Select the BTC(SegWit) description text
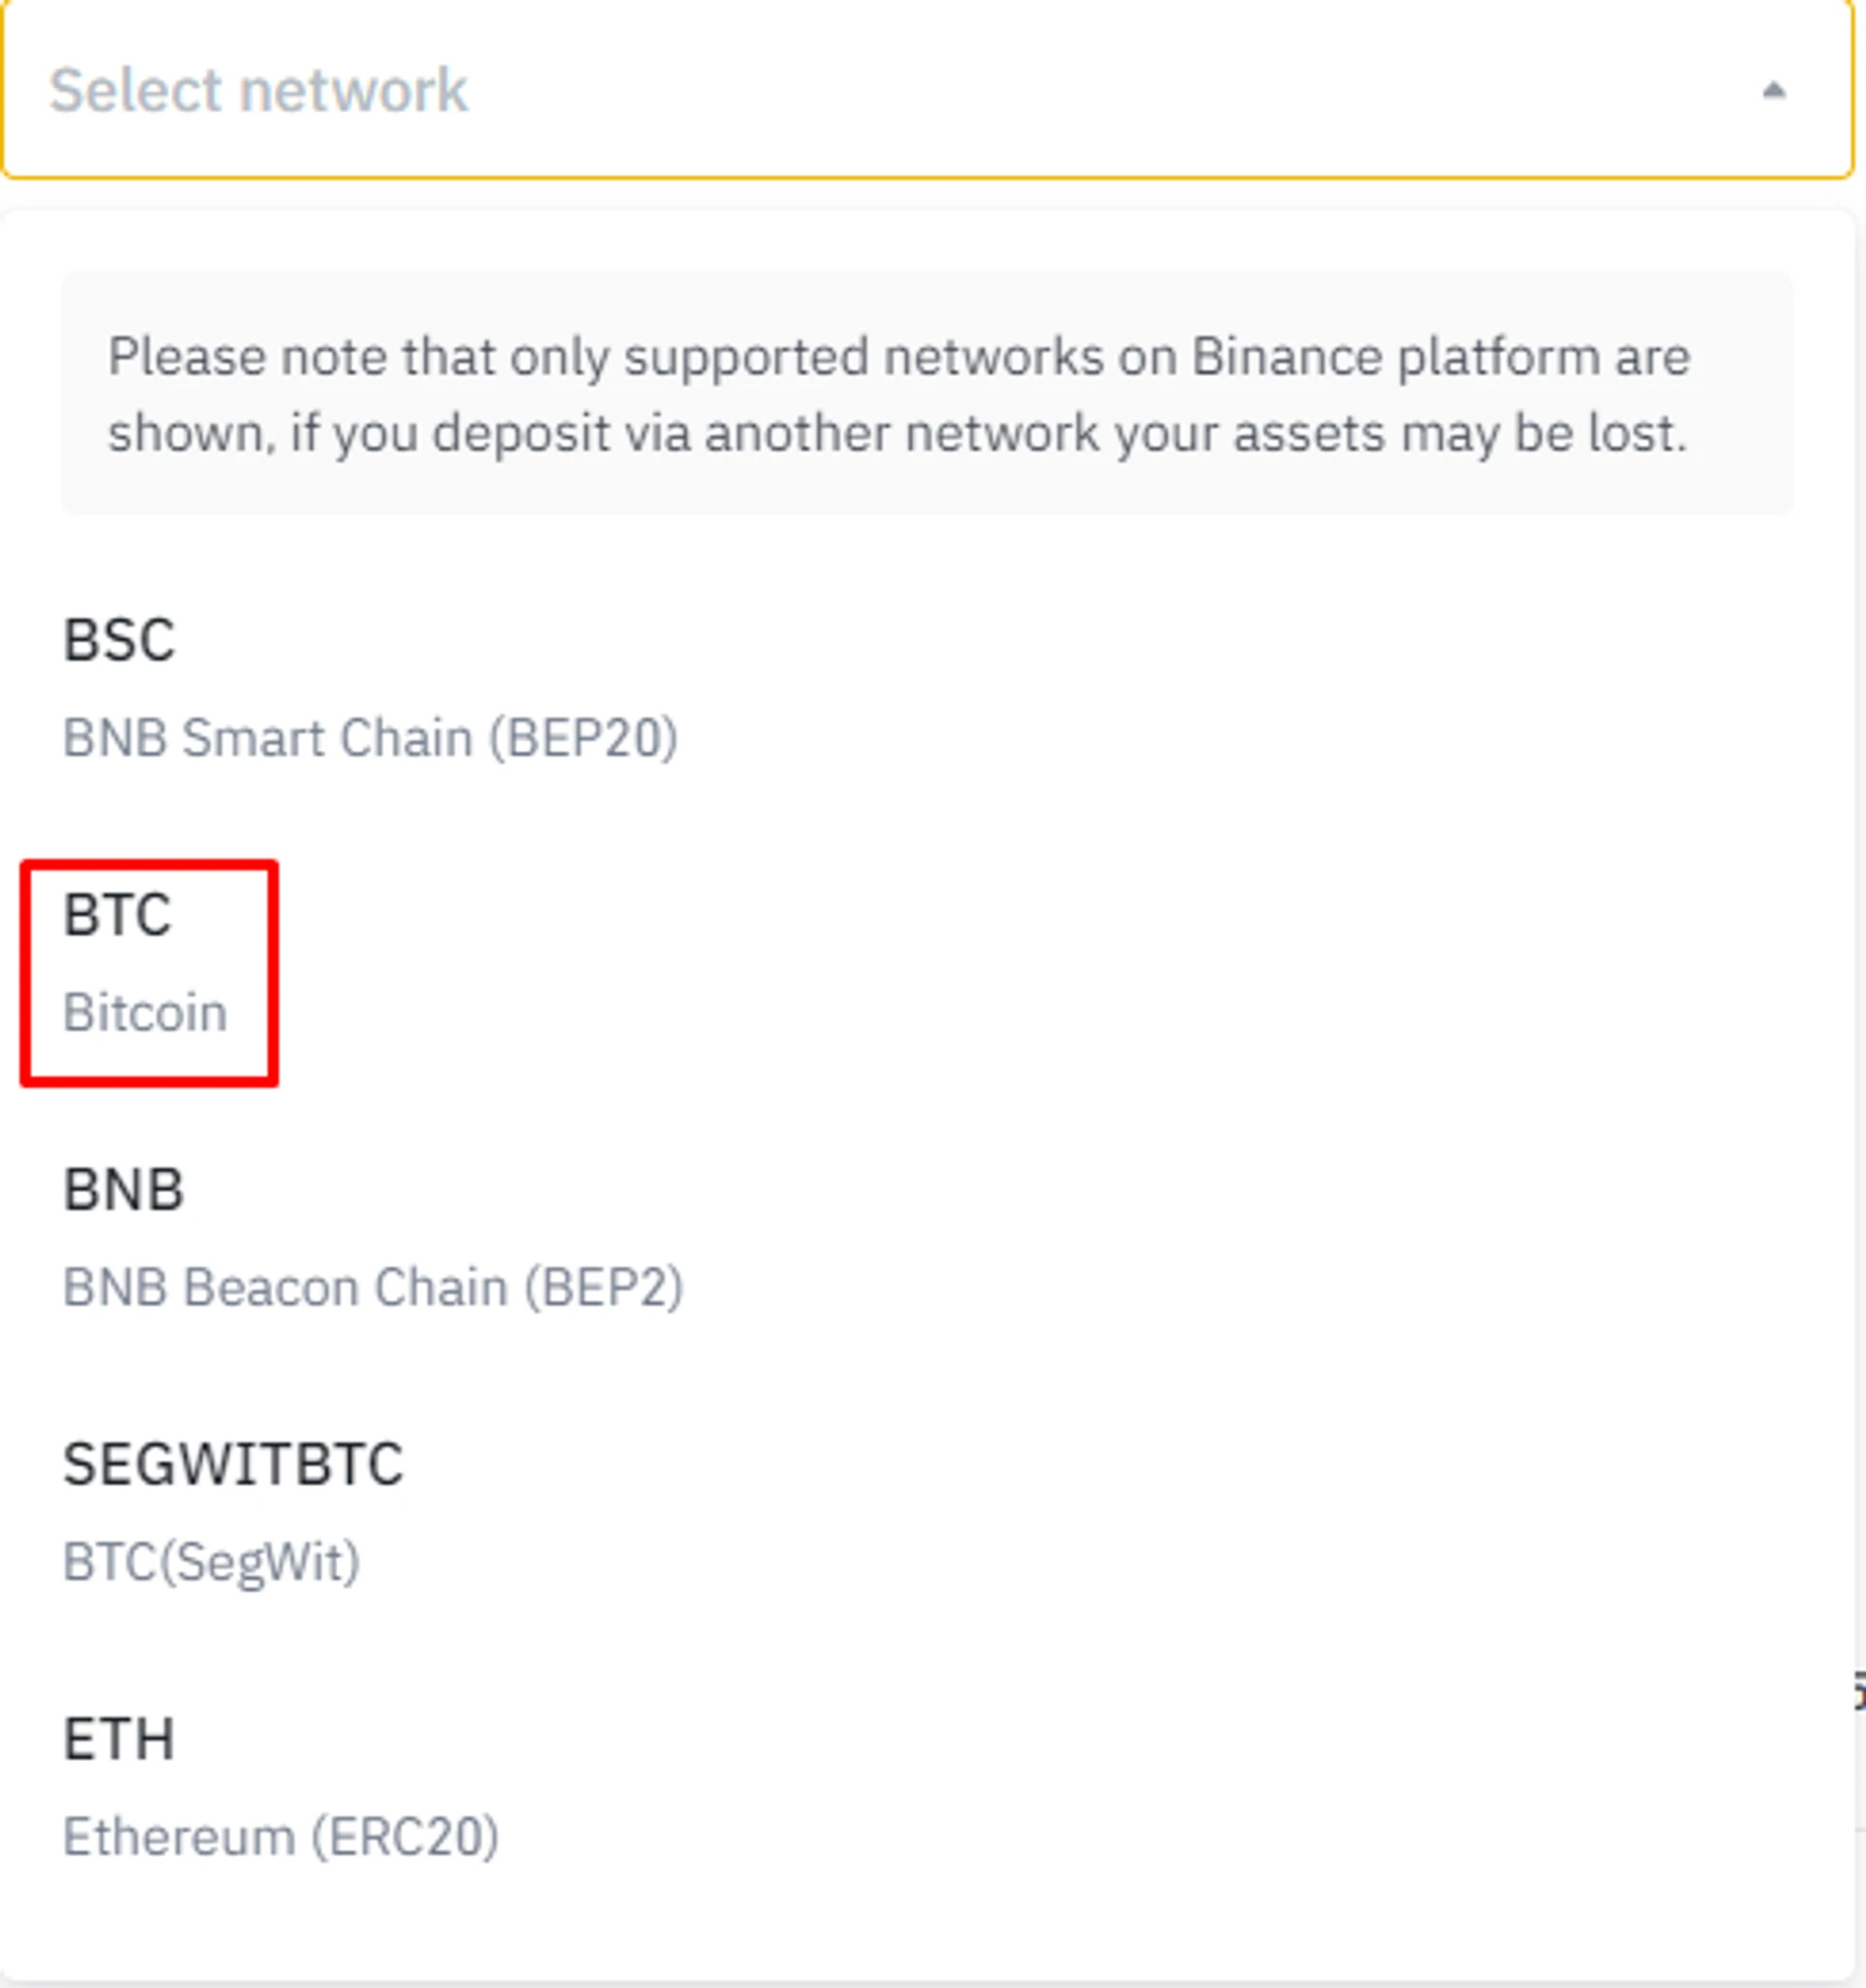The height and width of the screenshot is (1988, 1866). [211, 1562]
